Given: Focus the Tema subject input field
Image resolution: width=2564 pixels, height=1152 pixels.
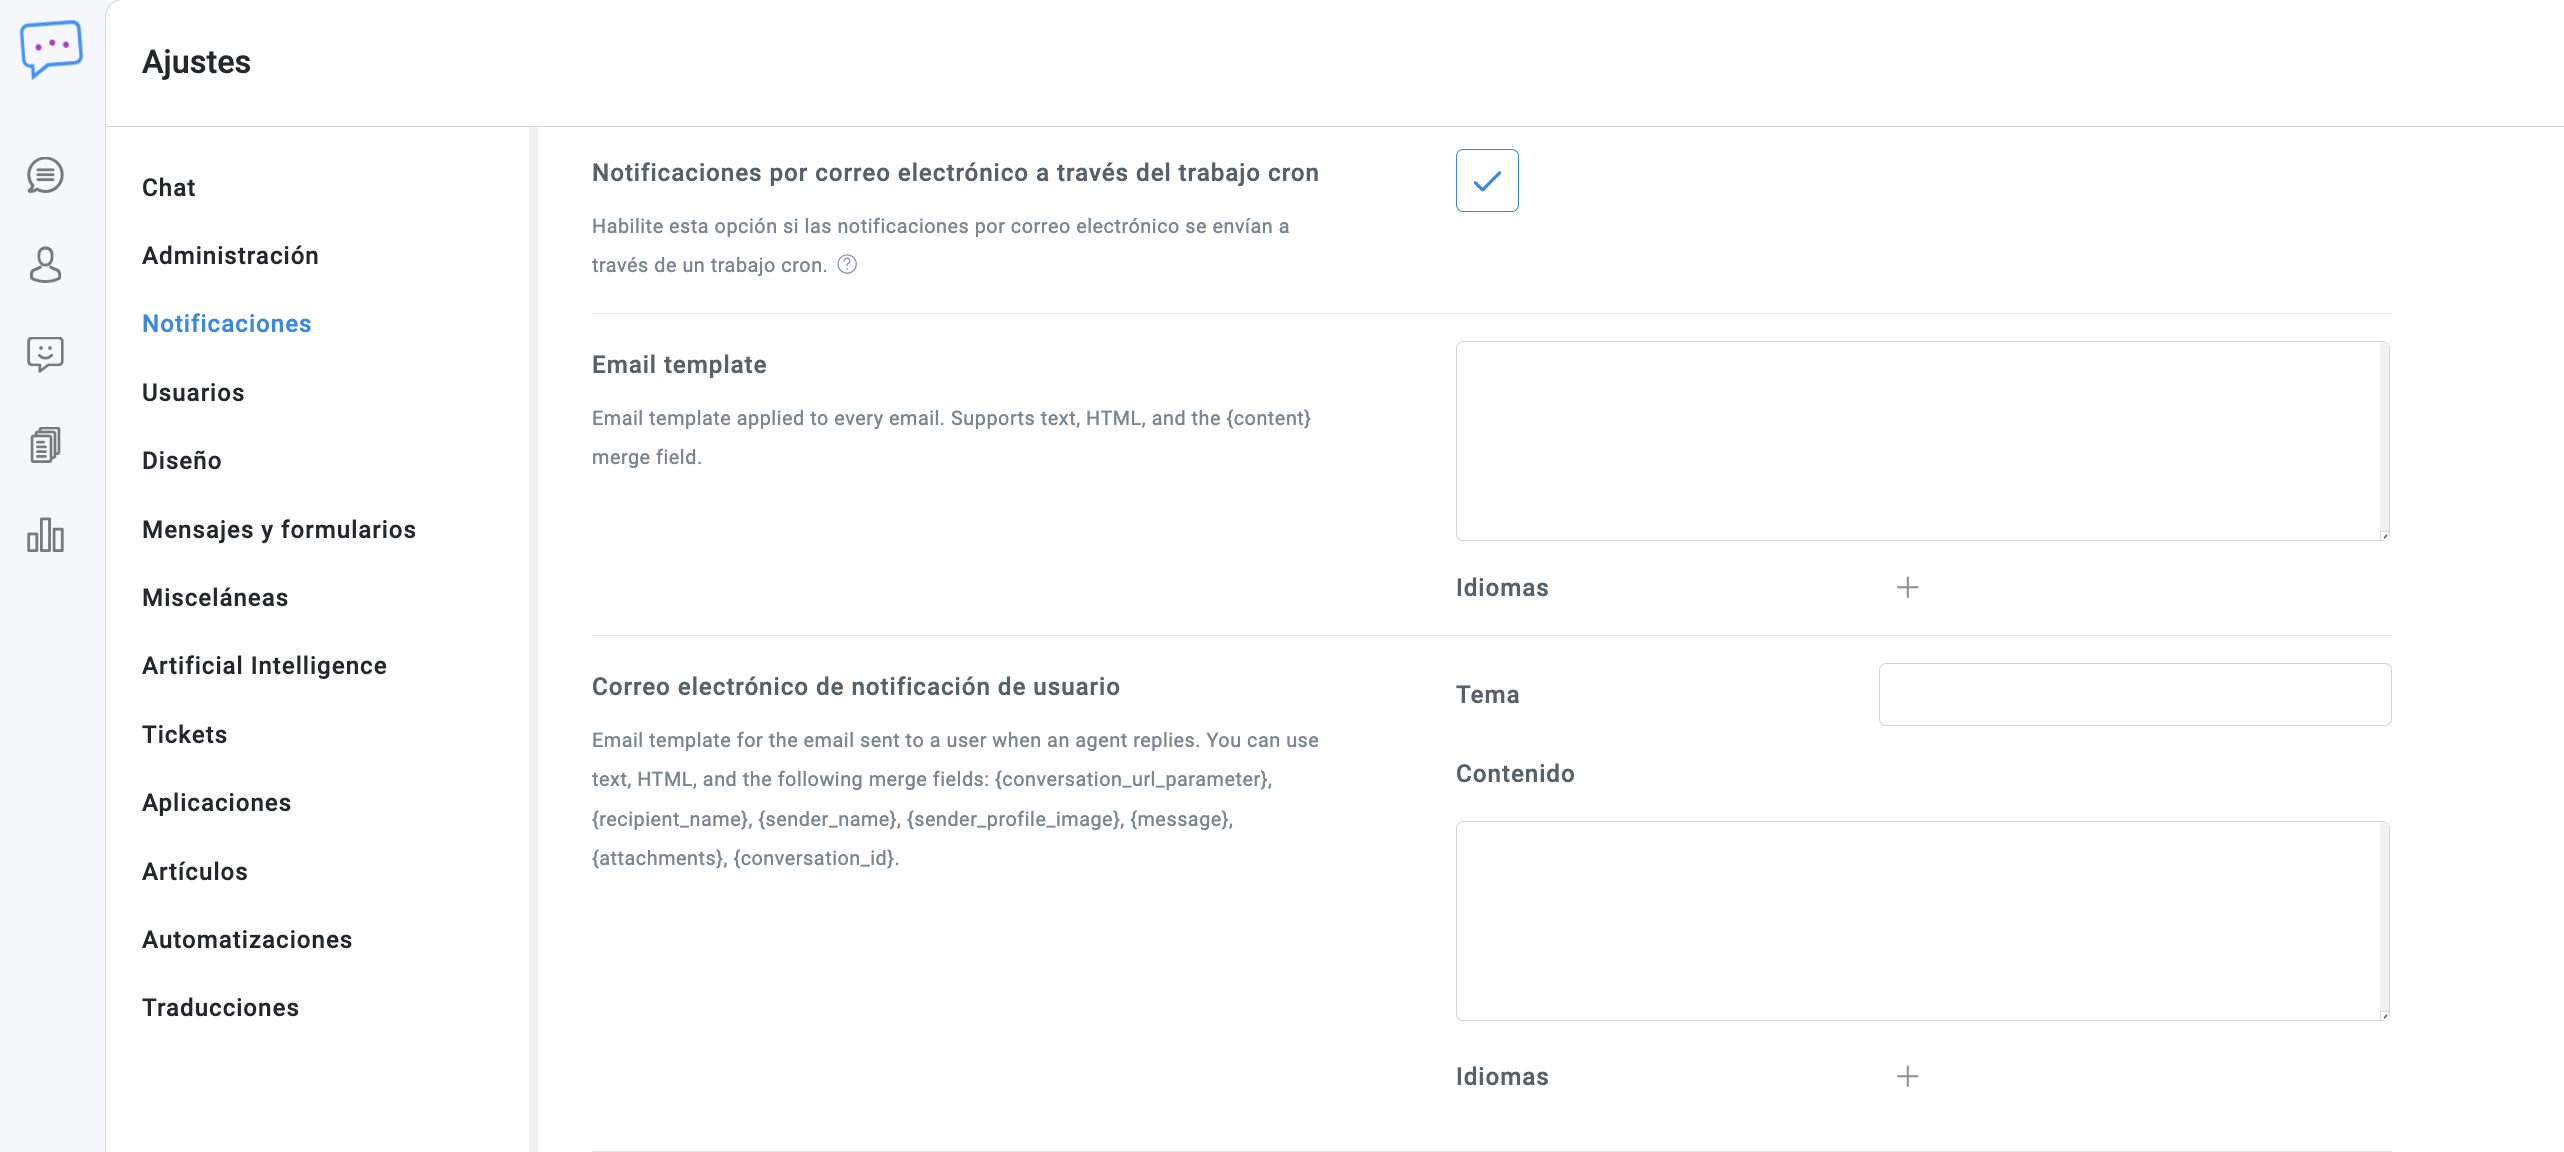Looking at the screenshot, I should (2134, 694).
